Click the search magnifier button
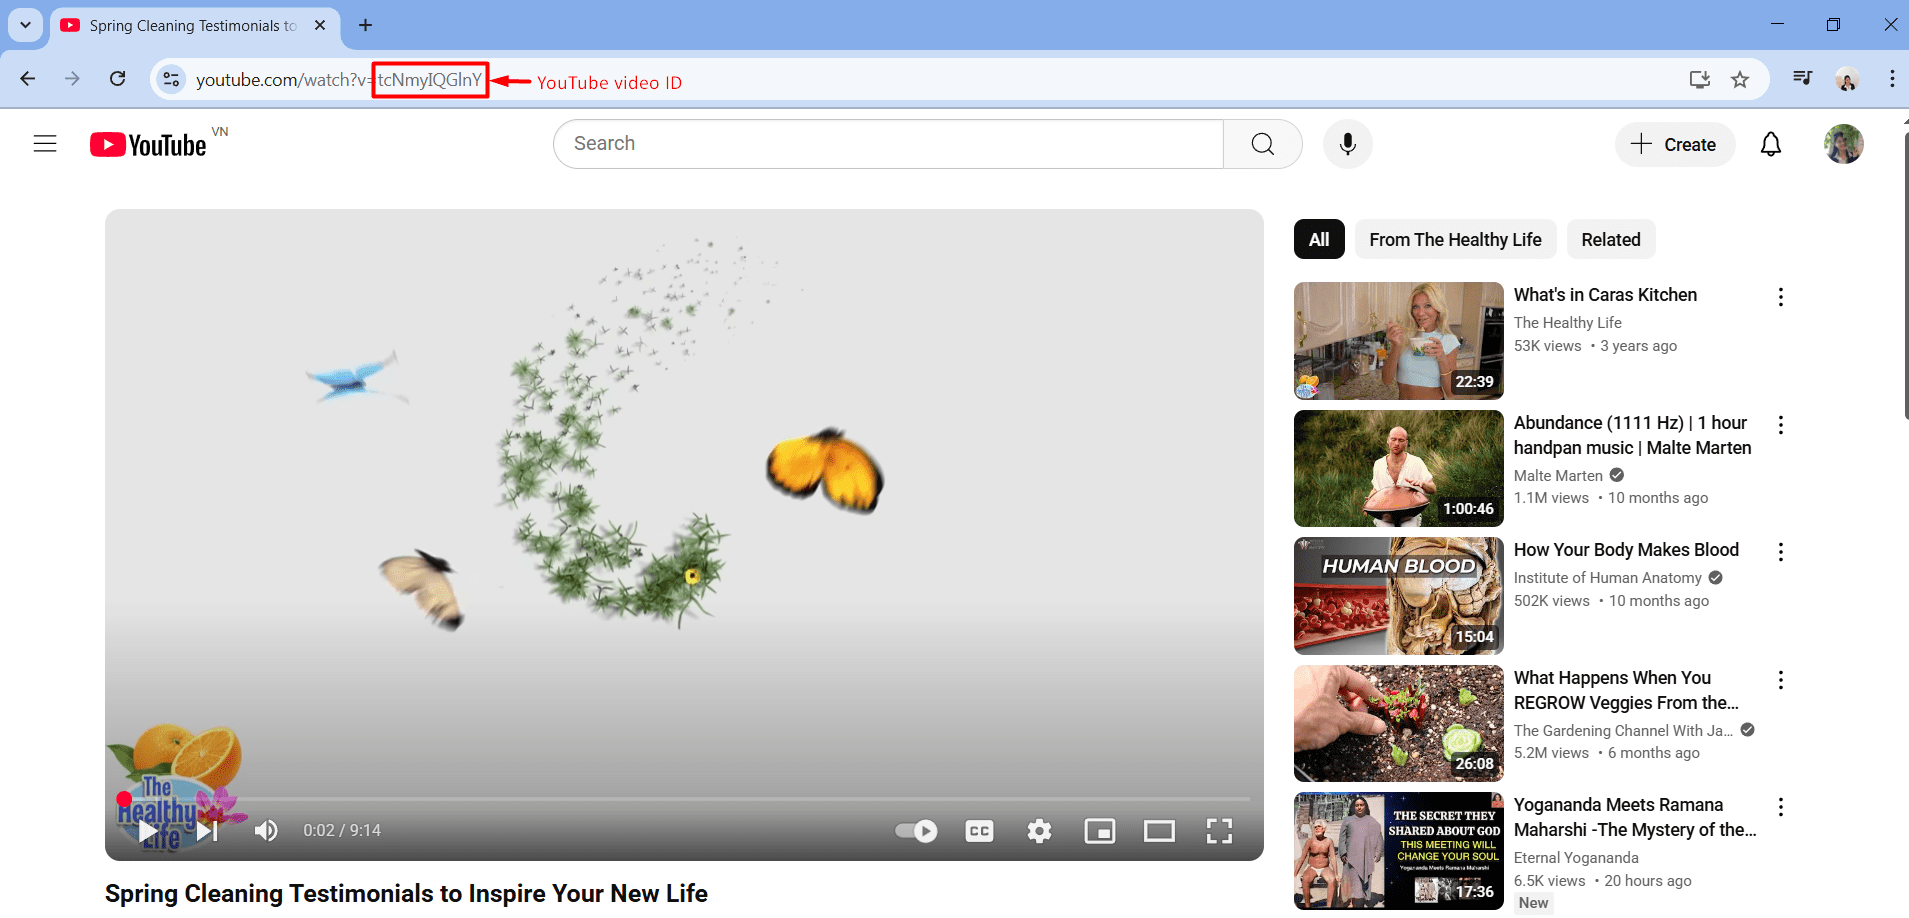The image size is (1909, 918). click(x=1262, y=144)
